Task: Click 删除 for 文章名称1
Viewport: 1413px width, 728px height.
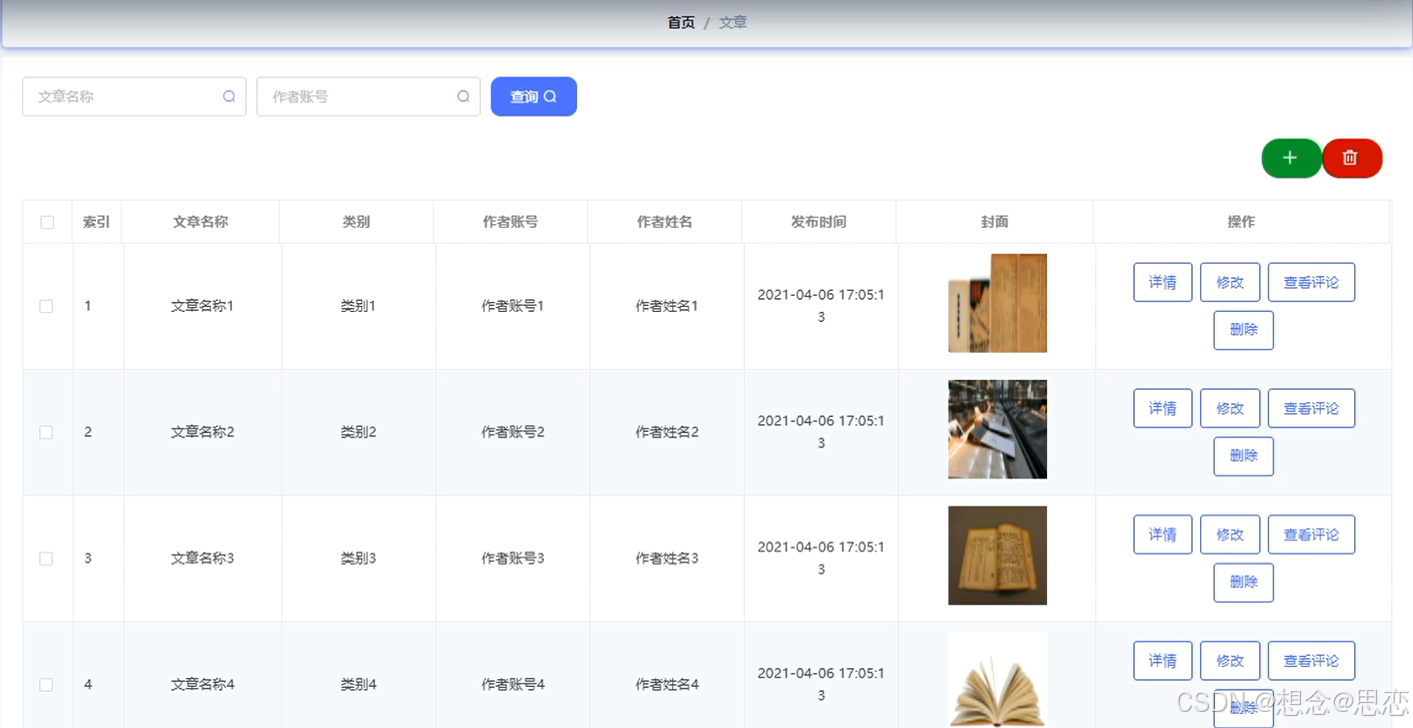Action: [x=1243, y=330]
